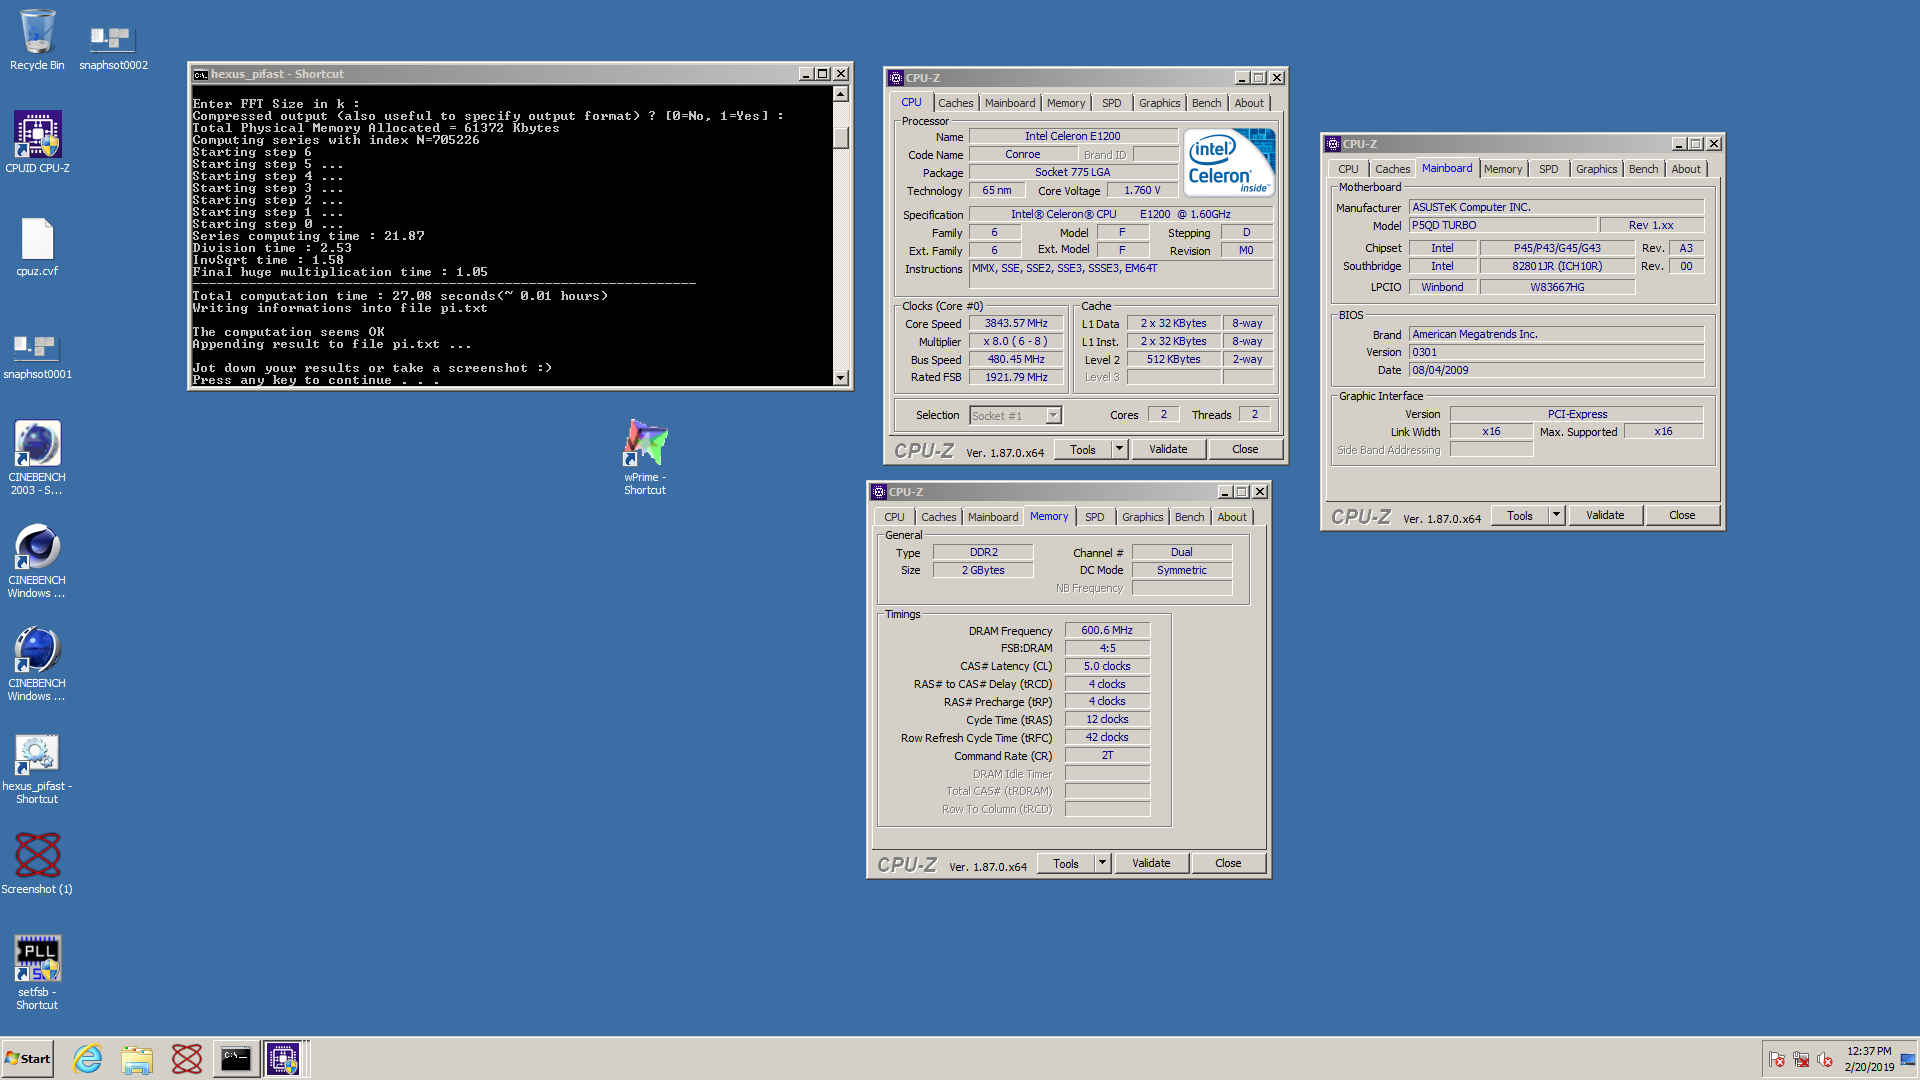Click the FSB:DRAM ratio 4:5 value
This screenshot has width=1920, height=1080.
(1107, 648)
